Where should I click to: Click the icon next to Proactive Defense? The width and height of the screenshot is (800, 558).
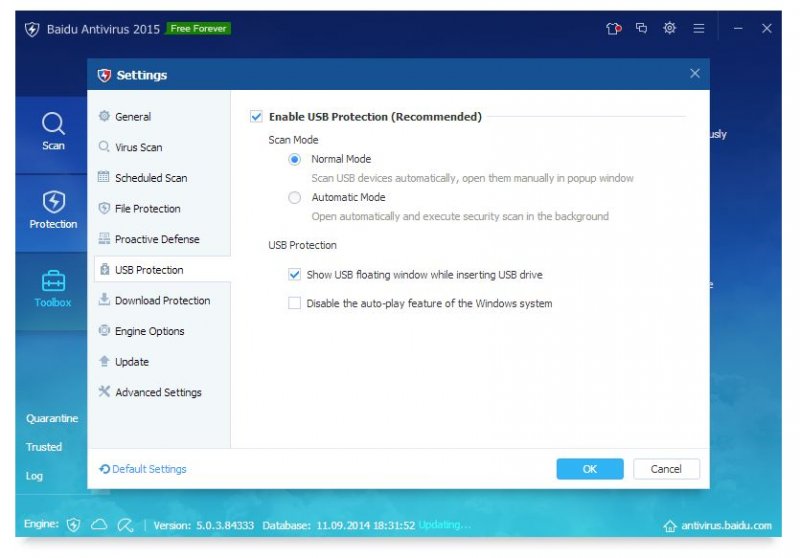pyautogui.click(x=104, y=238)
